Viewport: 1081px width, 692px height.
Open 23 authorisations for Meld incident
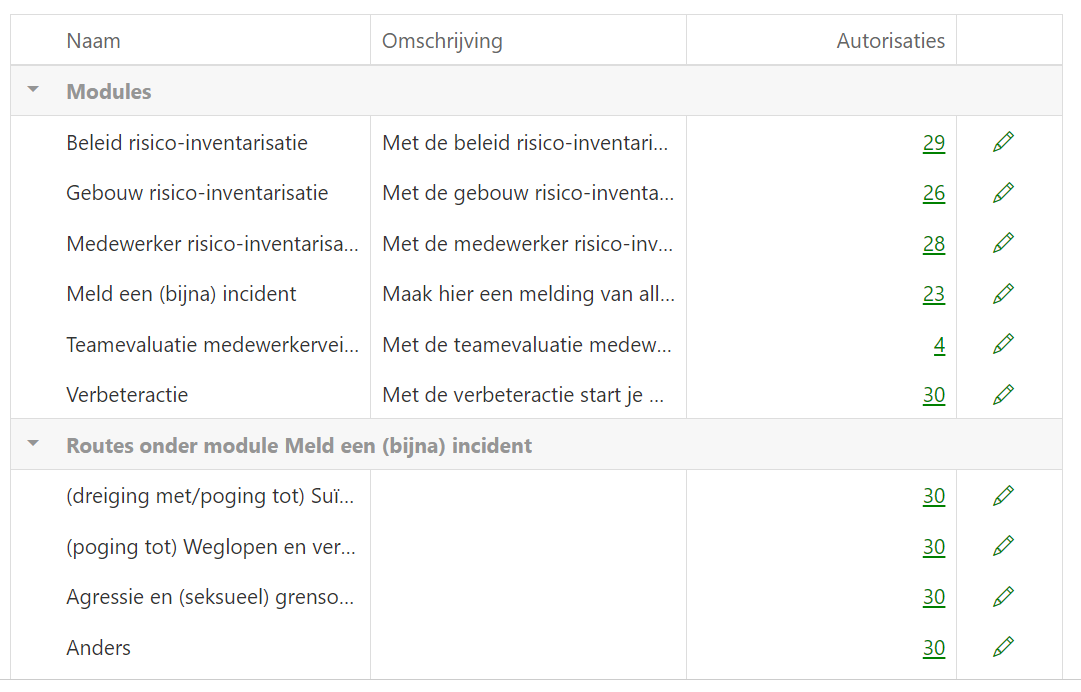tap(933, 294)
